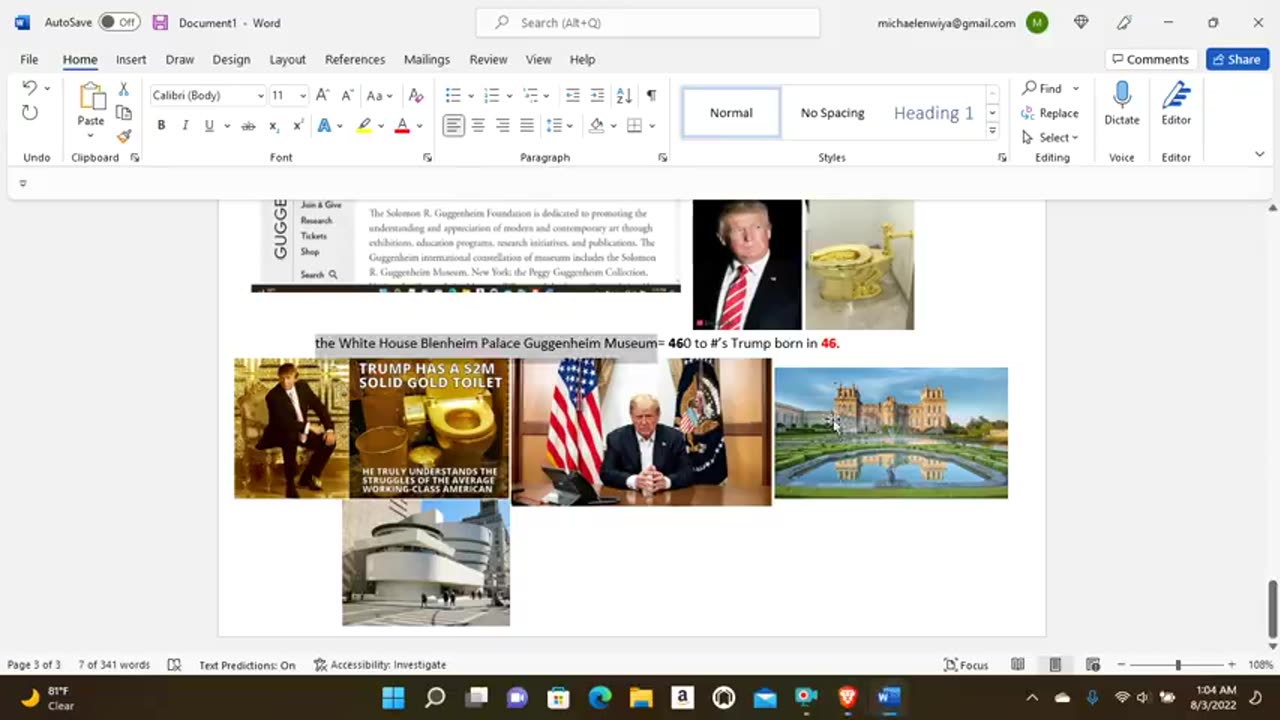The image size is (1280, 720).
Task: Toggle Focus mode in status bar
Action: click(966, 664)
